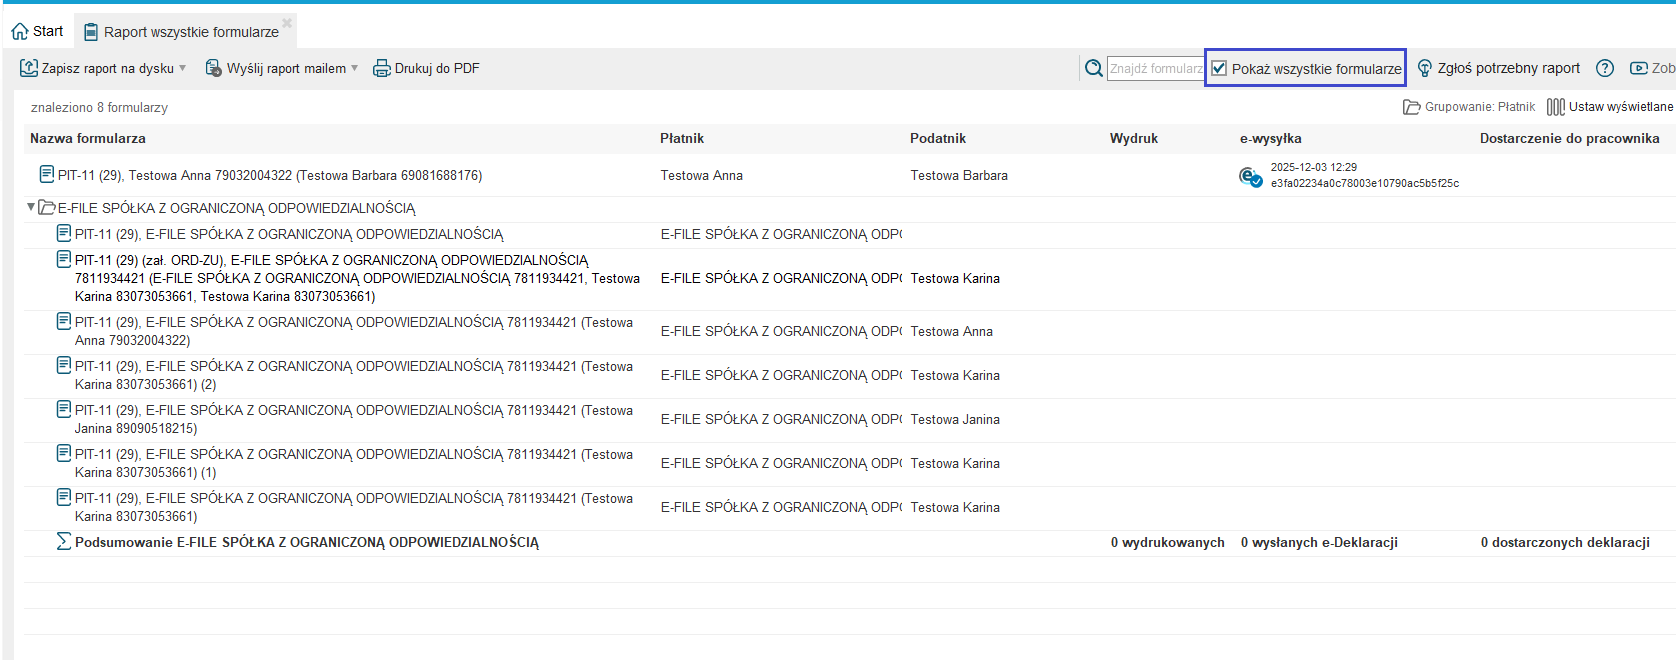Close the Raport wszystkie formularze tab
This screenshot has width=1676, height=660.
(287, 22)
